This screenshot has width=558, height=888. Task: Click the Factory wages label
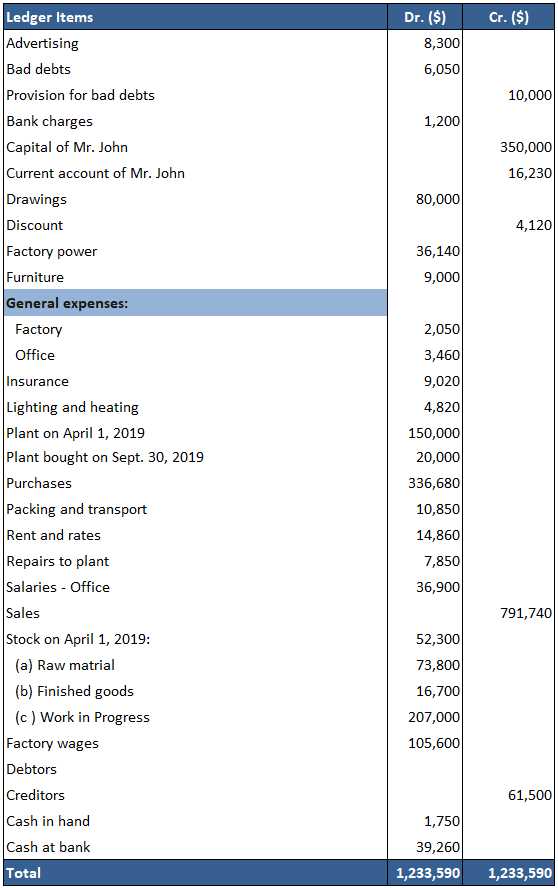(x=52, y=744)
